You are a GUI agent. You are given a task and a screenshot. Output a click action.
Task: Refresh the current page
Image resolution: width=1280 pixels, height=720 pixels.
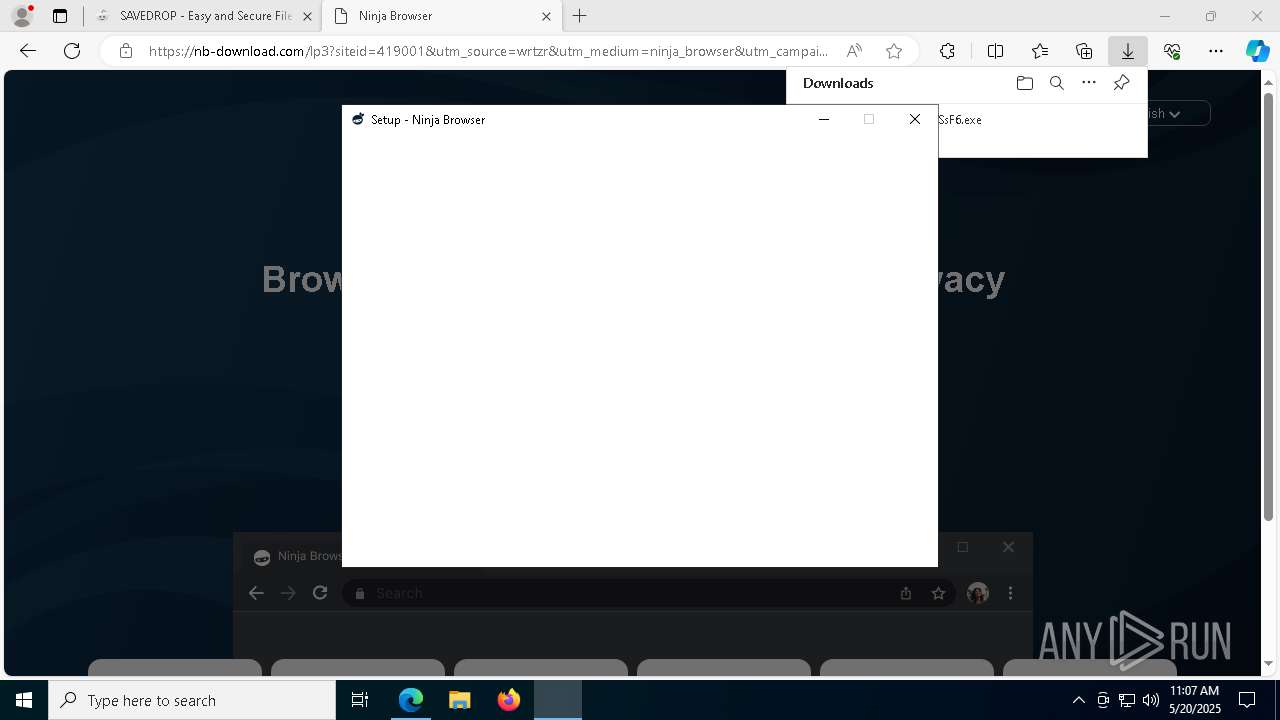(x=72, y=51)
